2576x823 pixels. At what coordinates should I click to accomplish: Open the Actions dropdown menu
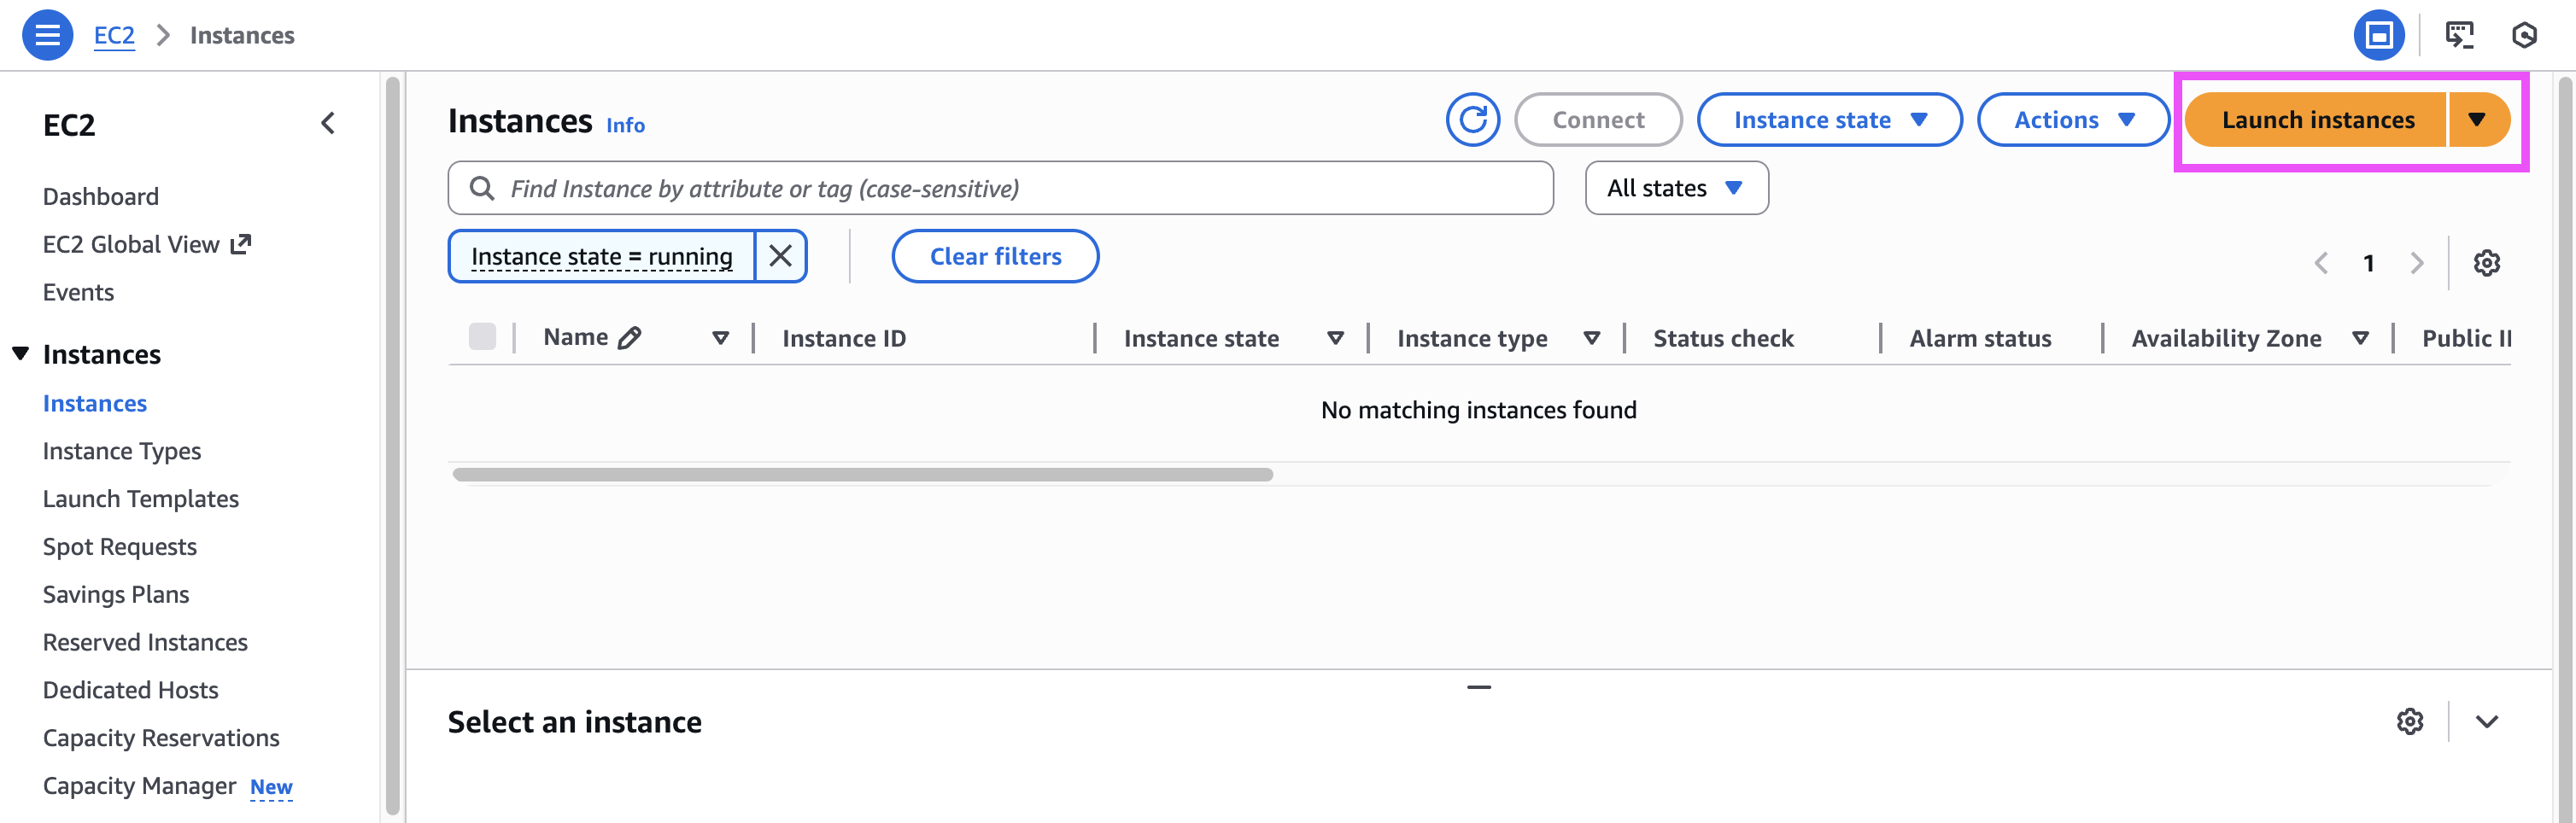coord(2073,120)
